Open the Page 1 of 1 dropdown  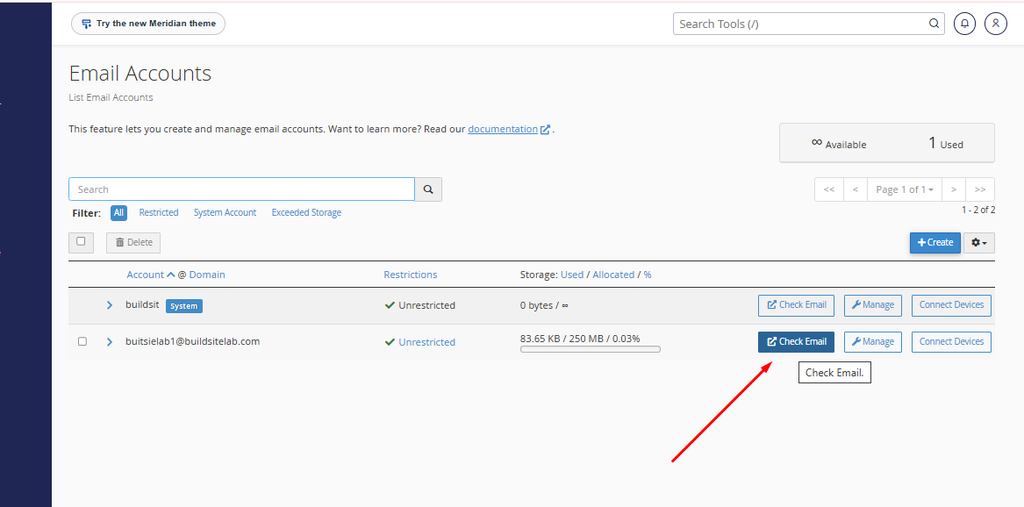point(904,189)
